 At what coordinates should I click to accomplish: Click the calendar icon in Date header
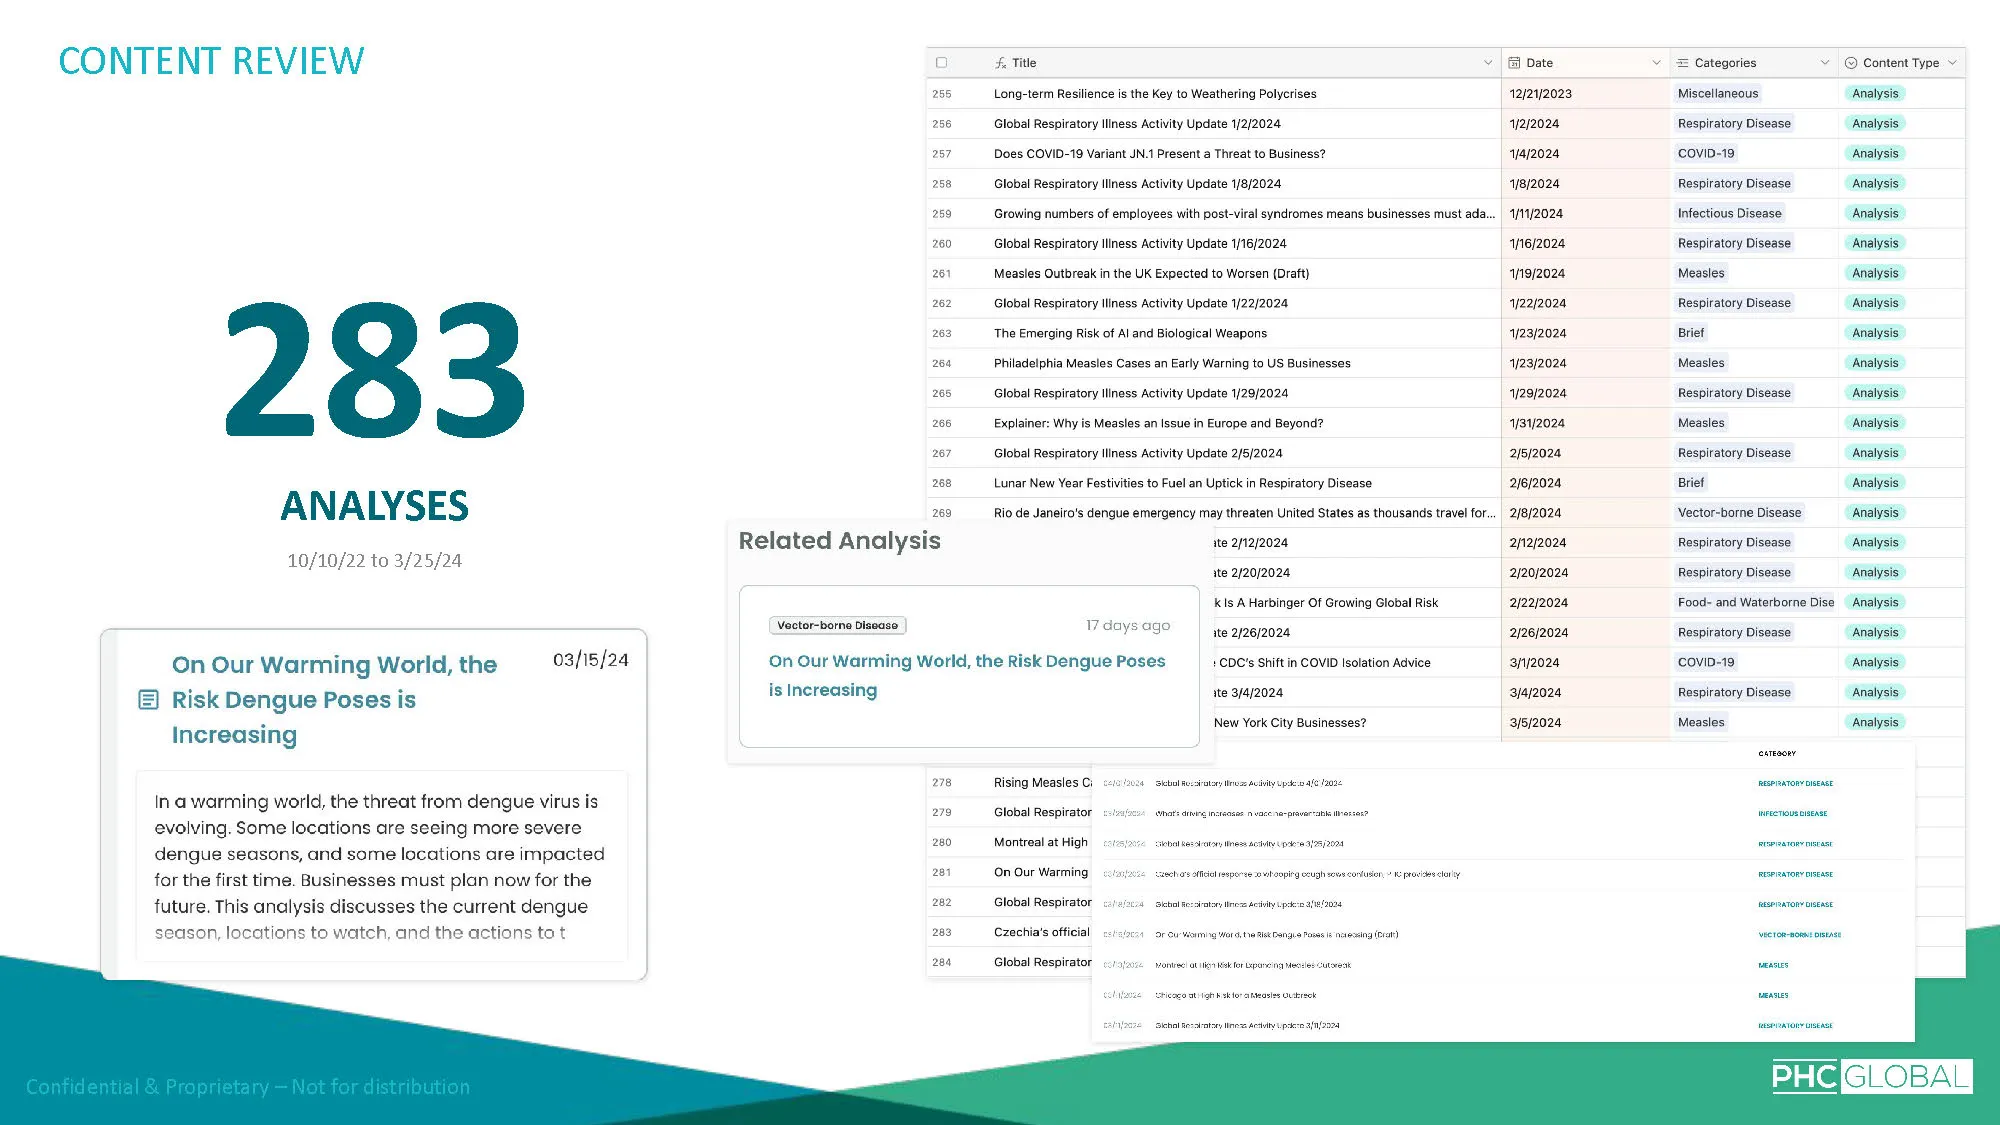pyautogui.click(x=1515, y=63)
